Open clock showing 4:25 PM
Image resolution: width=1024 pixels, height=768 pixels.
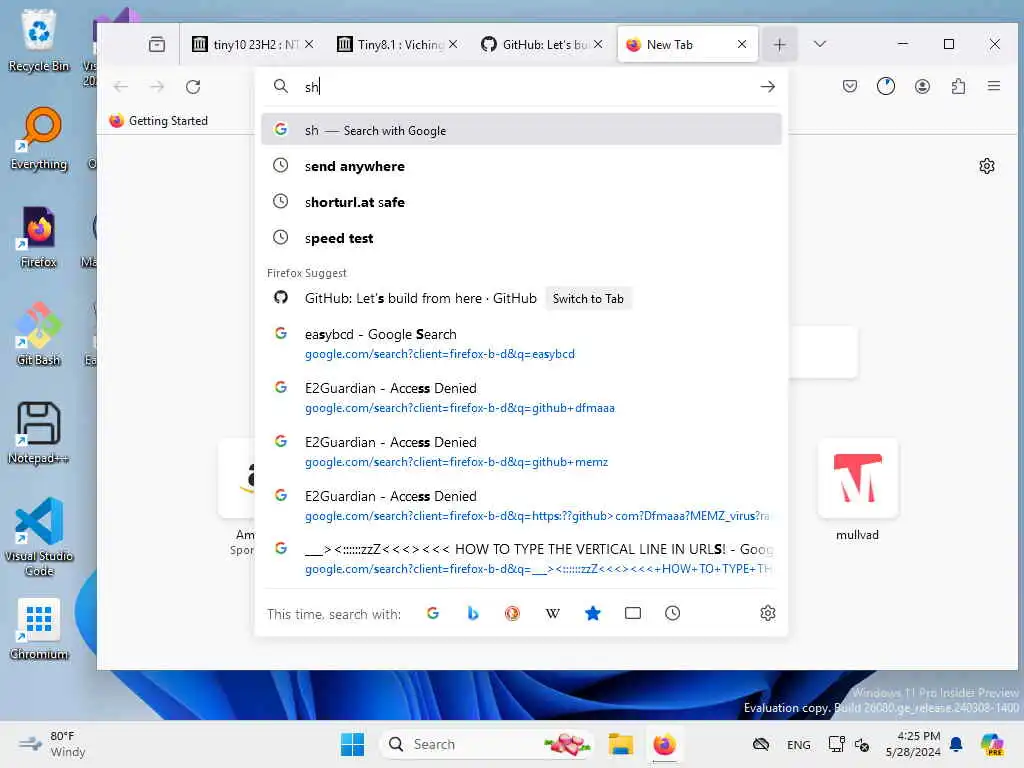pos(913,744)
